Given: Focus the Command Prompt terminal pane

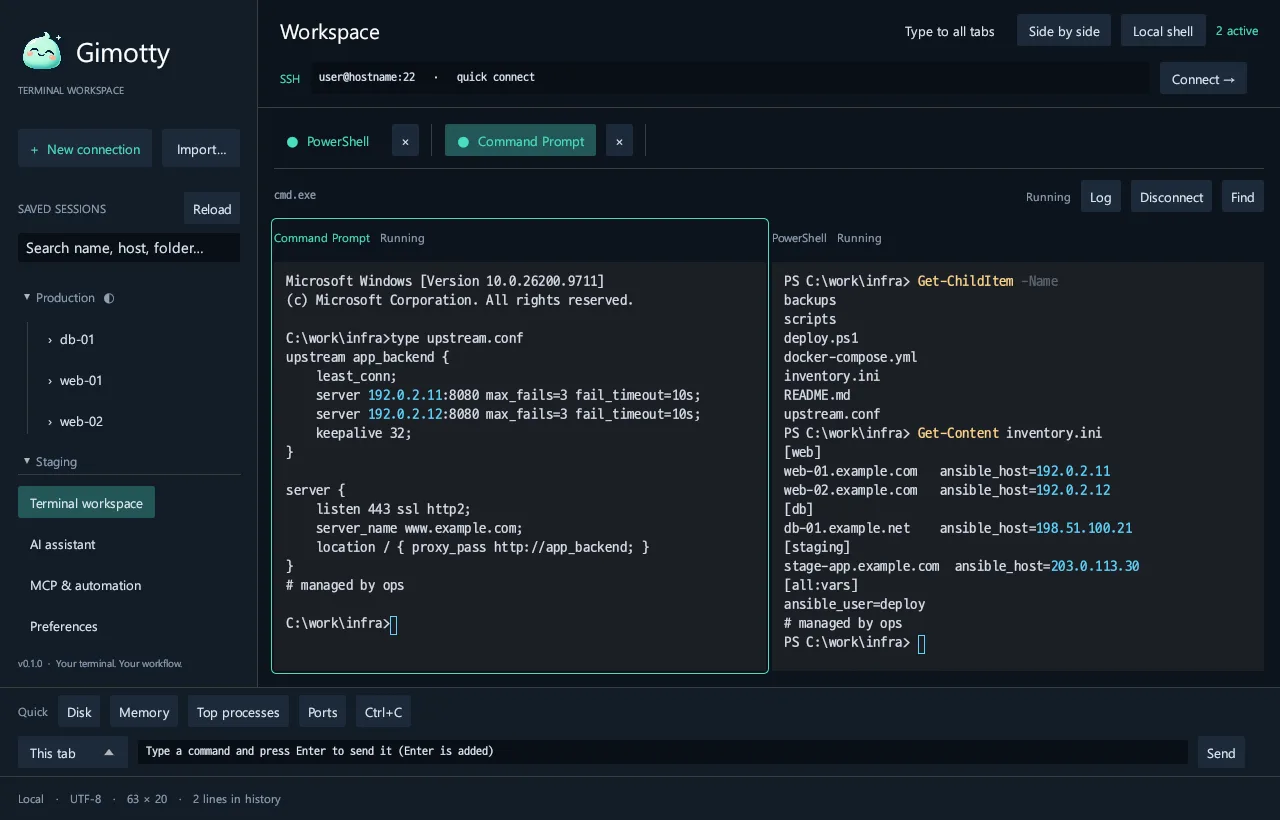Looking at the screenshot, I should tap(520, 446).
